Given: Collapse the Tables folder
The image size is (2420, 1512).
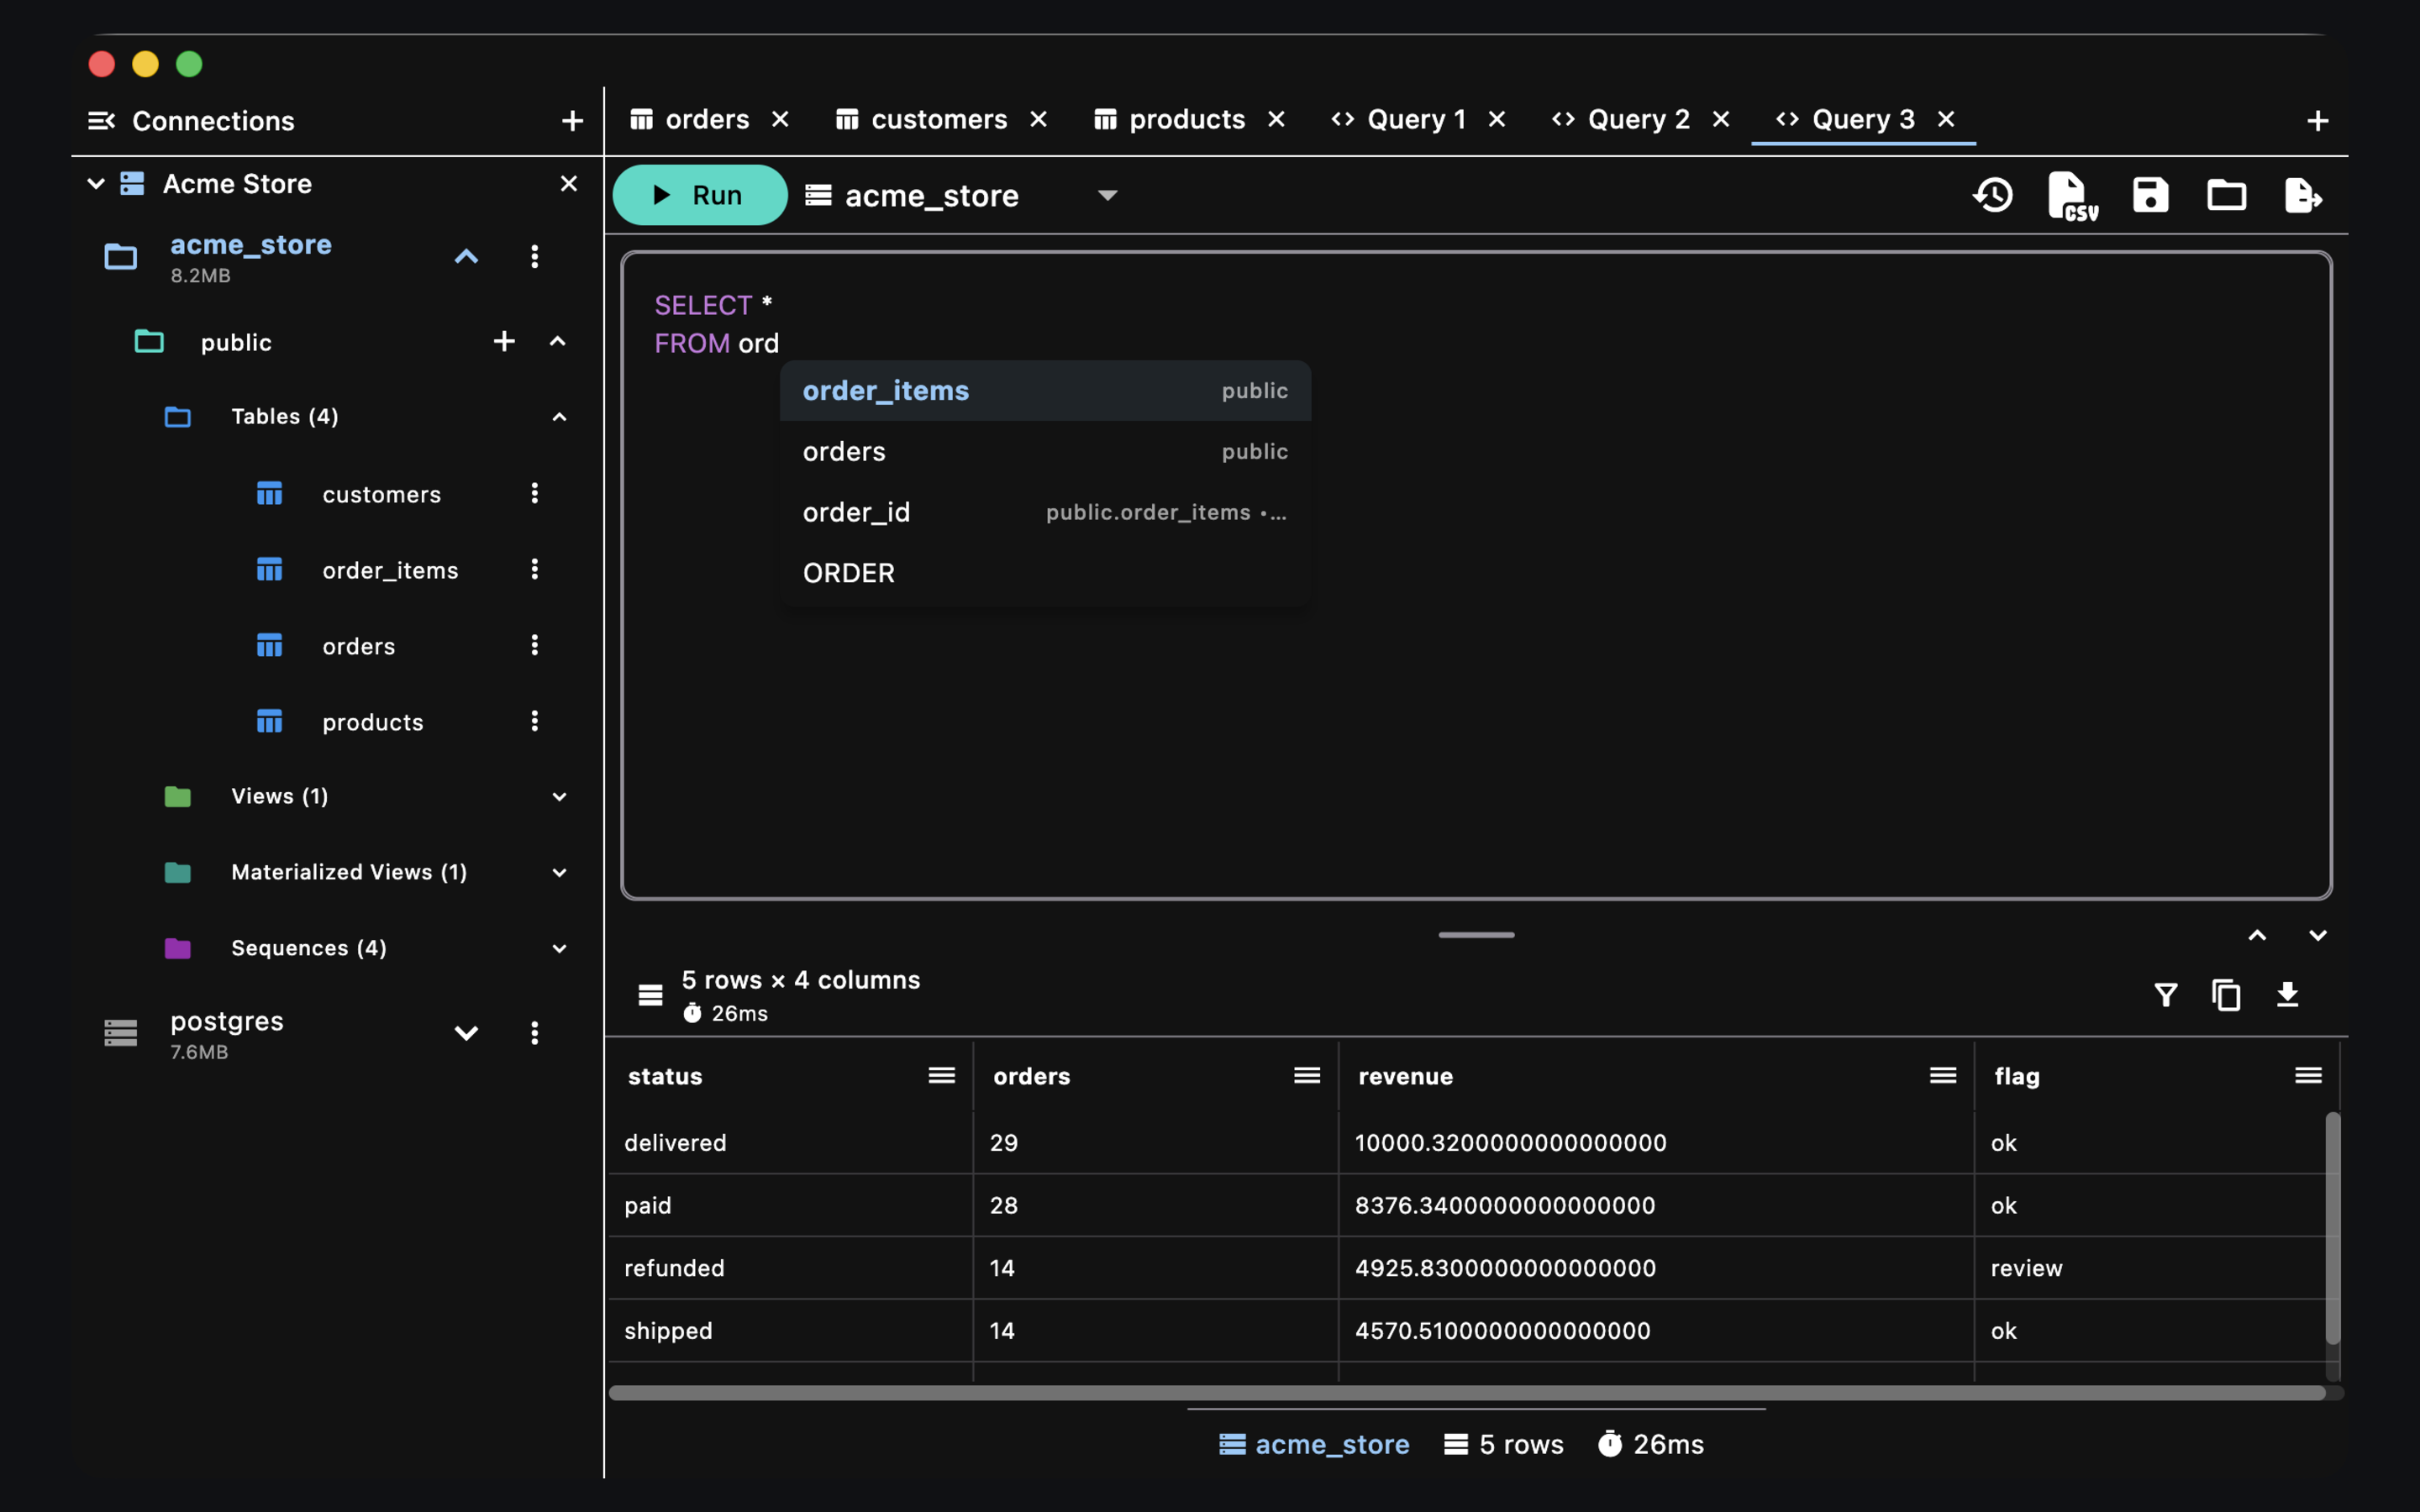Looking at the screenshot, I should tap(560, 417).
